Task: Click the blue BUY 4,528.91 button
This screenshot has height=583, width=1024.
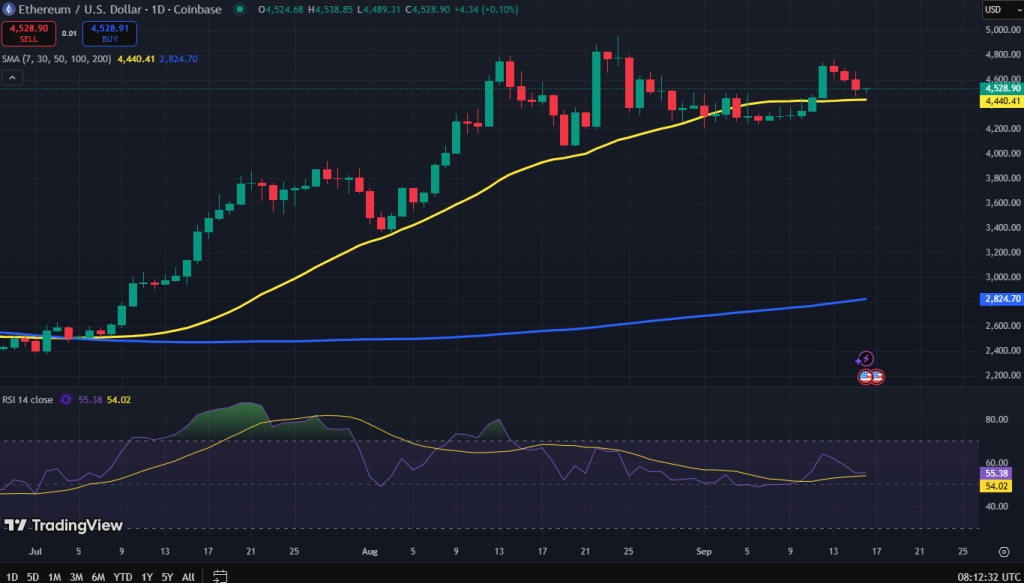Action: 110,33
